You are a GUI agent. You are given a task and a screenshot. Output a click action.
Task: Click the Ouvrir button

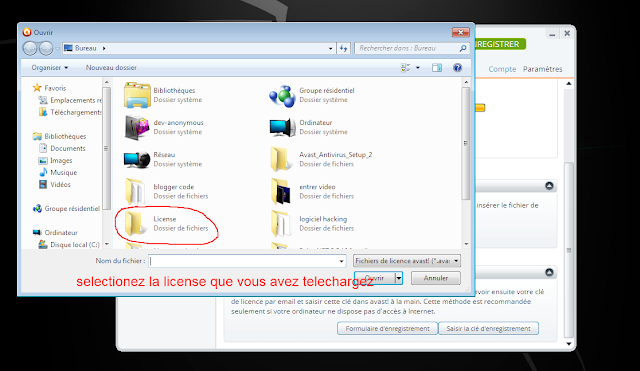[374, 278]
